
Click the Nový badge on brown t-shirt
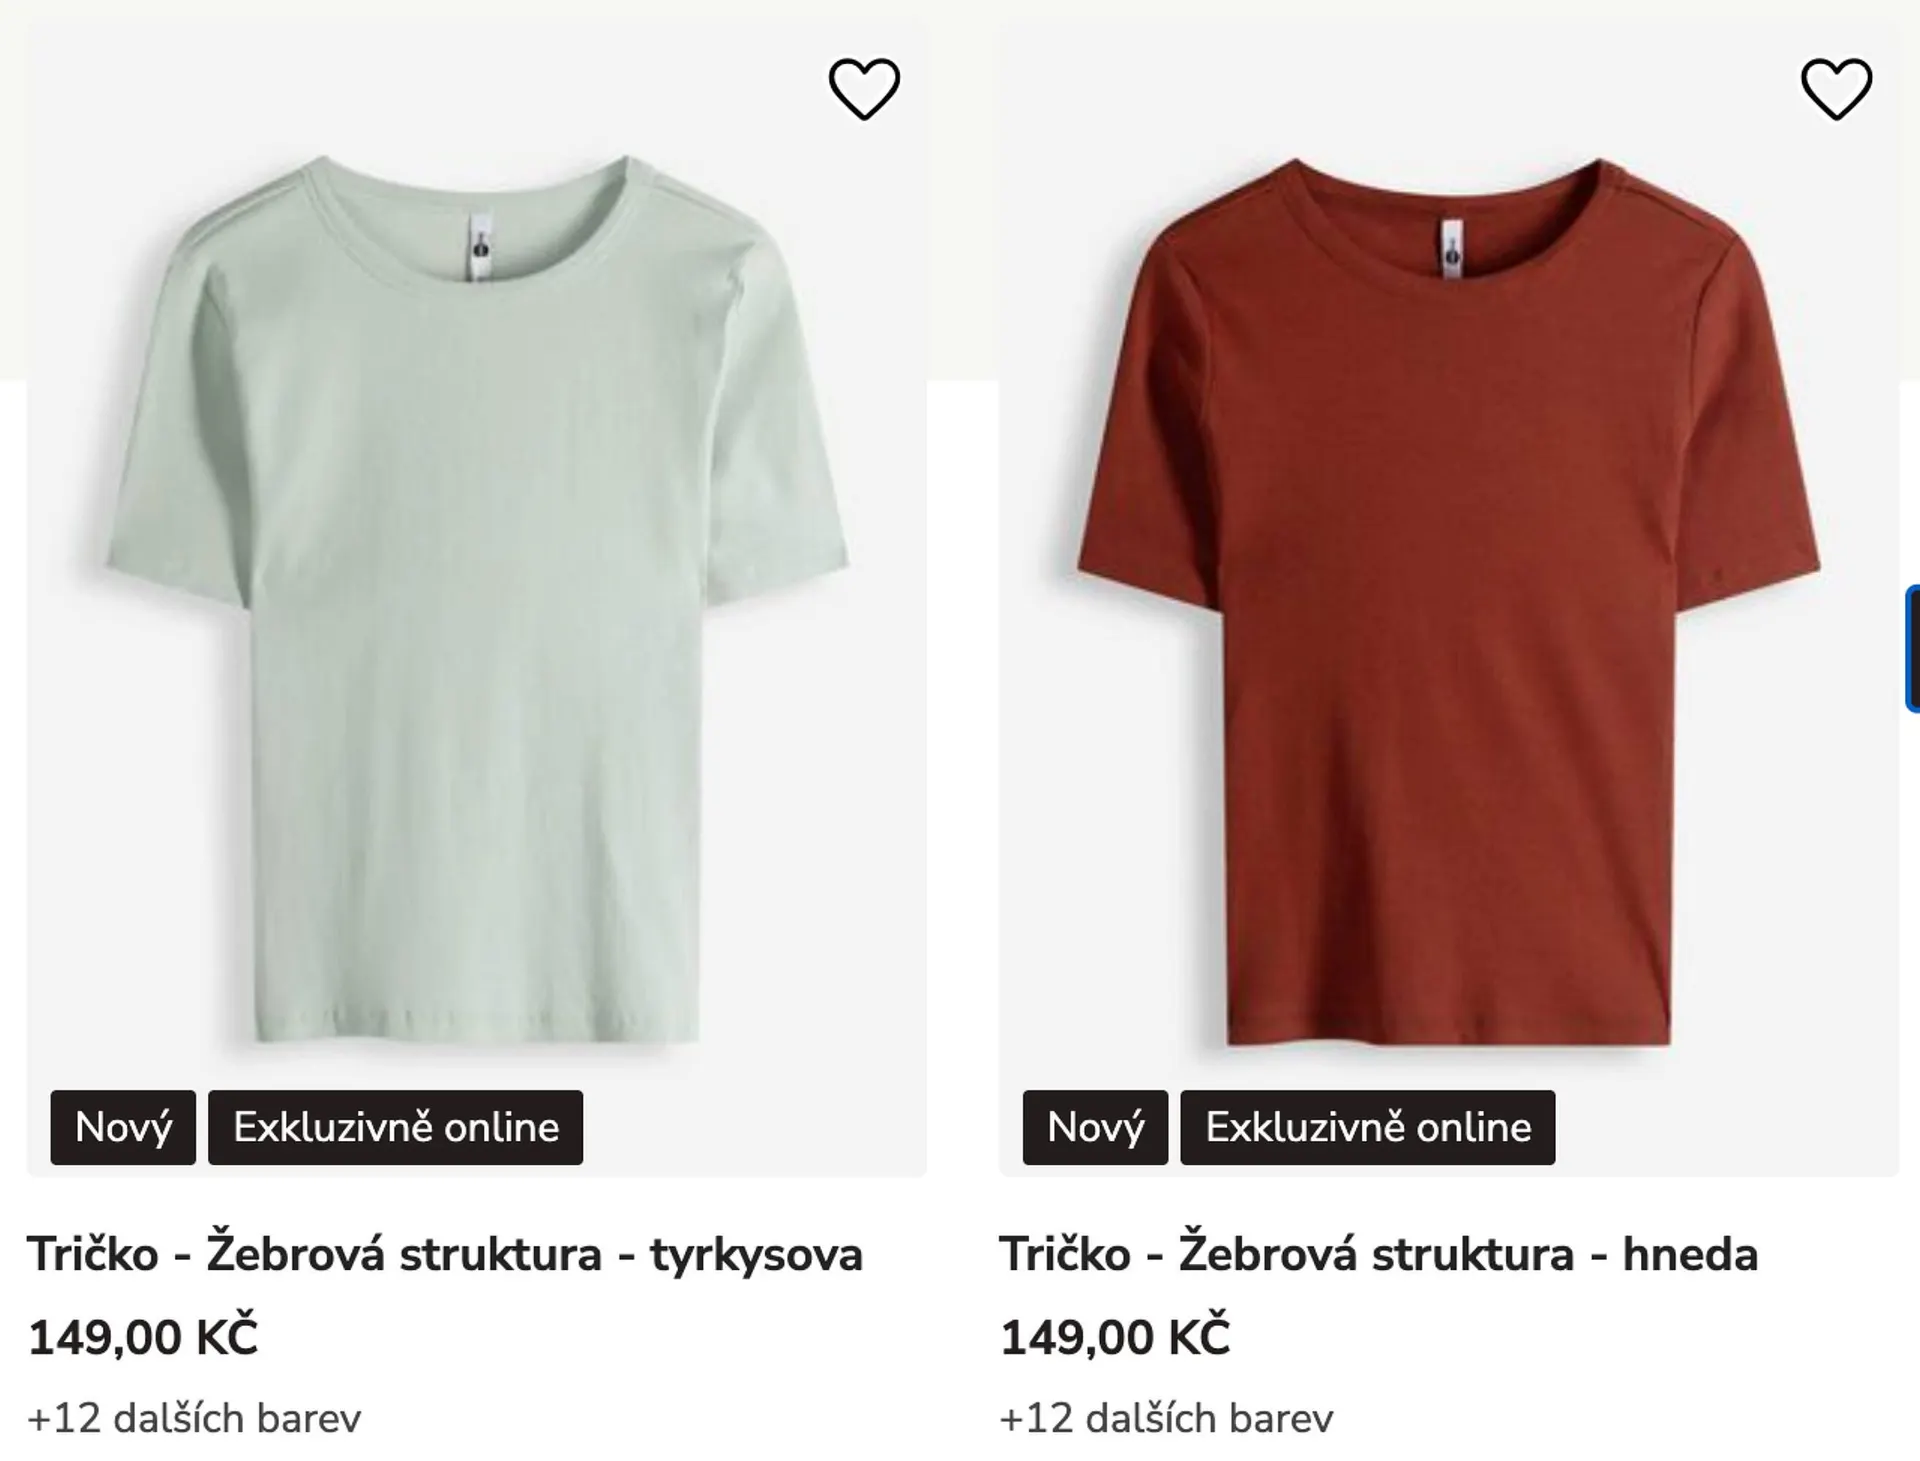[x=1095, y=1127]
